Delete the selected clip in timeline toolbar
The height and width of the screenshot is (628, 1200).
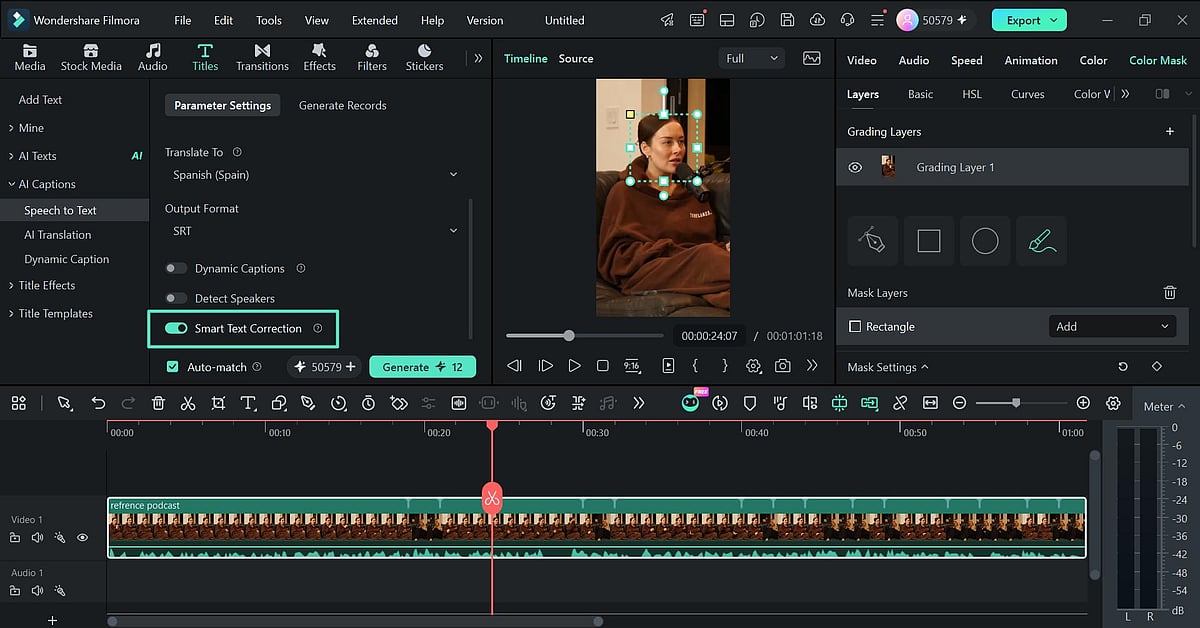(158, 403)
